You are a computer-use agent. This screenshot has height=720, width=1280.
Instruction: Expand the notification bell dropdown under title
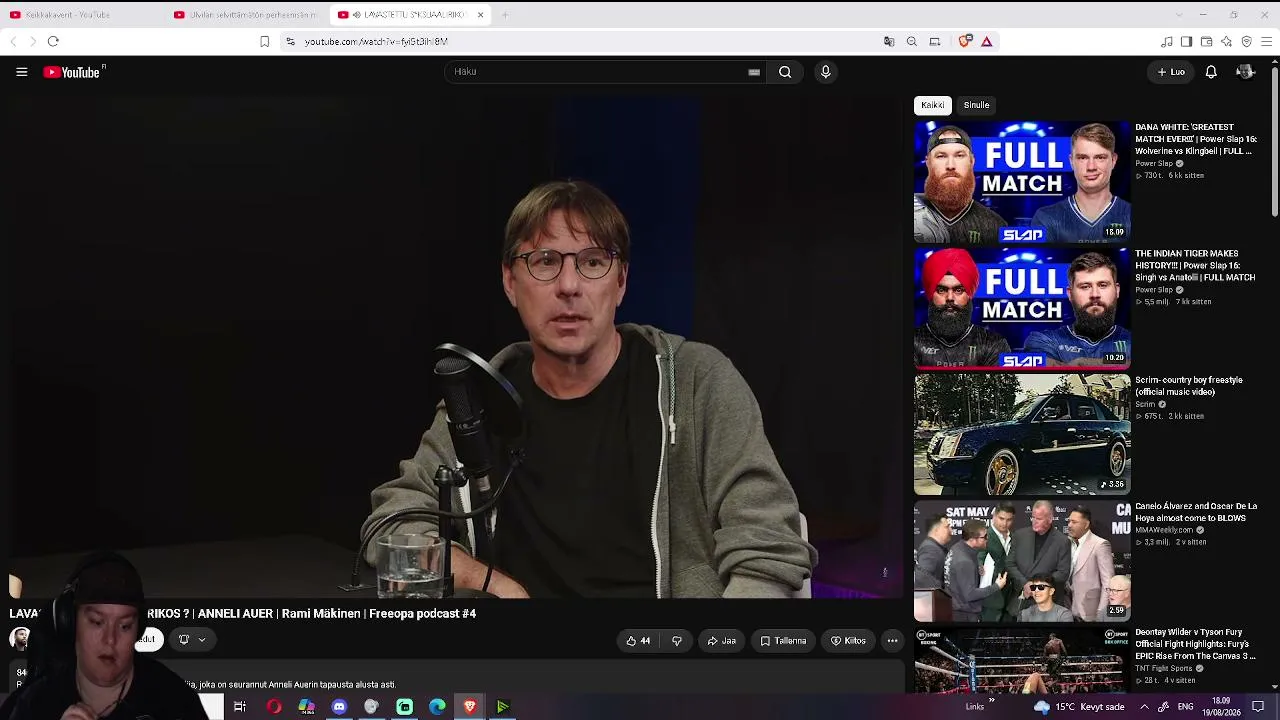[x=190, y=640]
